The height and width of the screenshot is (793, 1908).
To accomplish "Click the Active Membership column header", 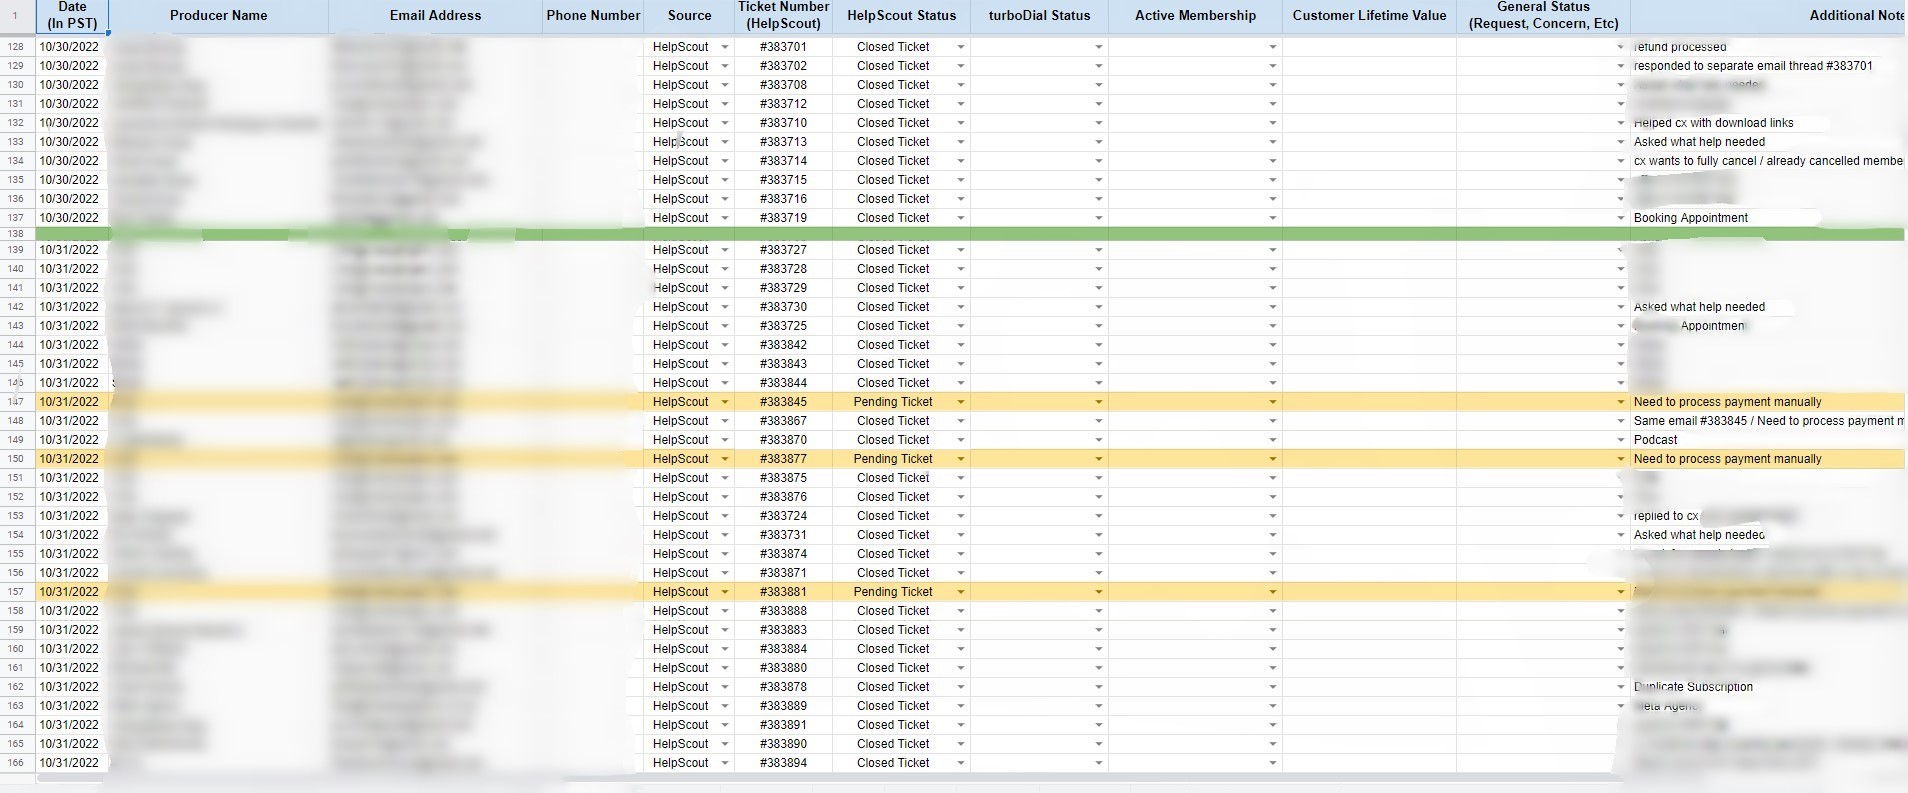I will coord(1195,15).
